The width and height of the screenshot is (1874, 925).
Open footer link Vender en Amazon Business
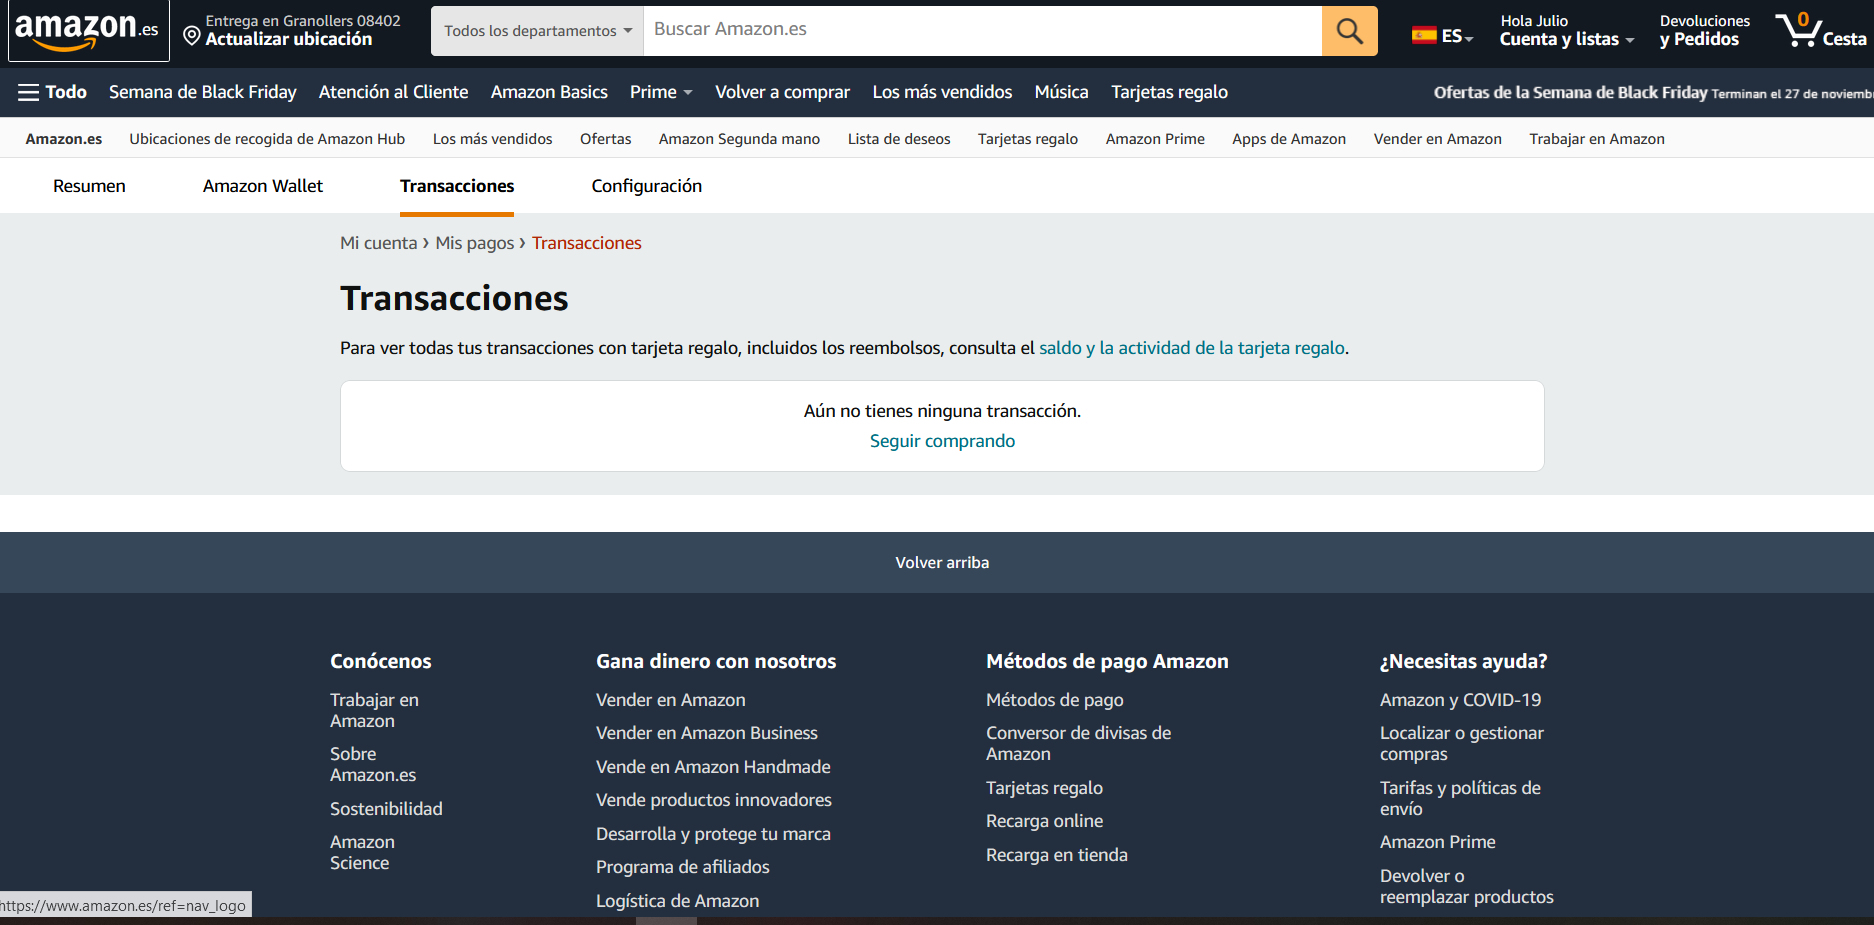[x=707, y=733]
